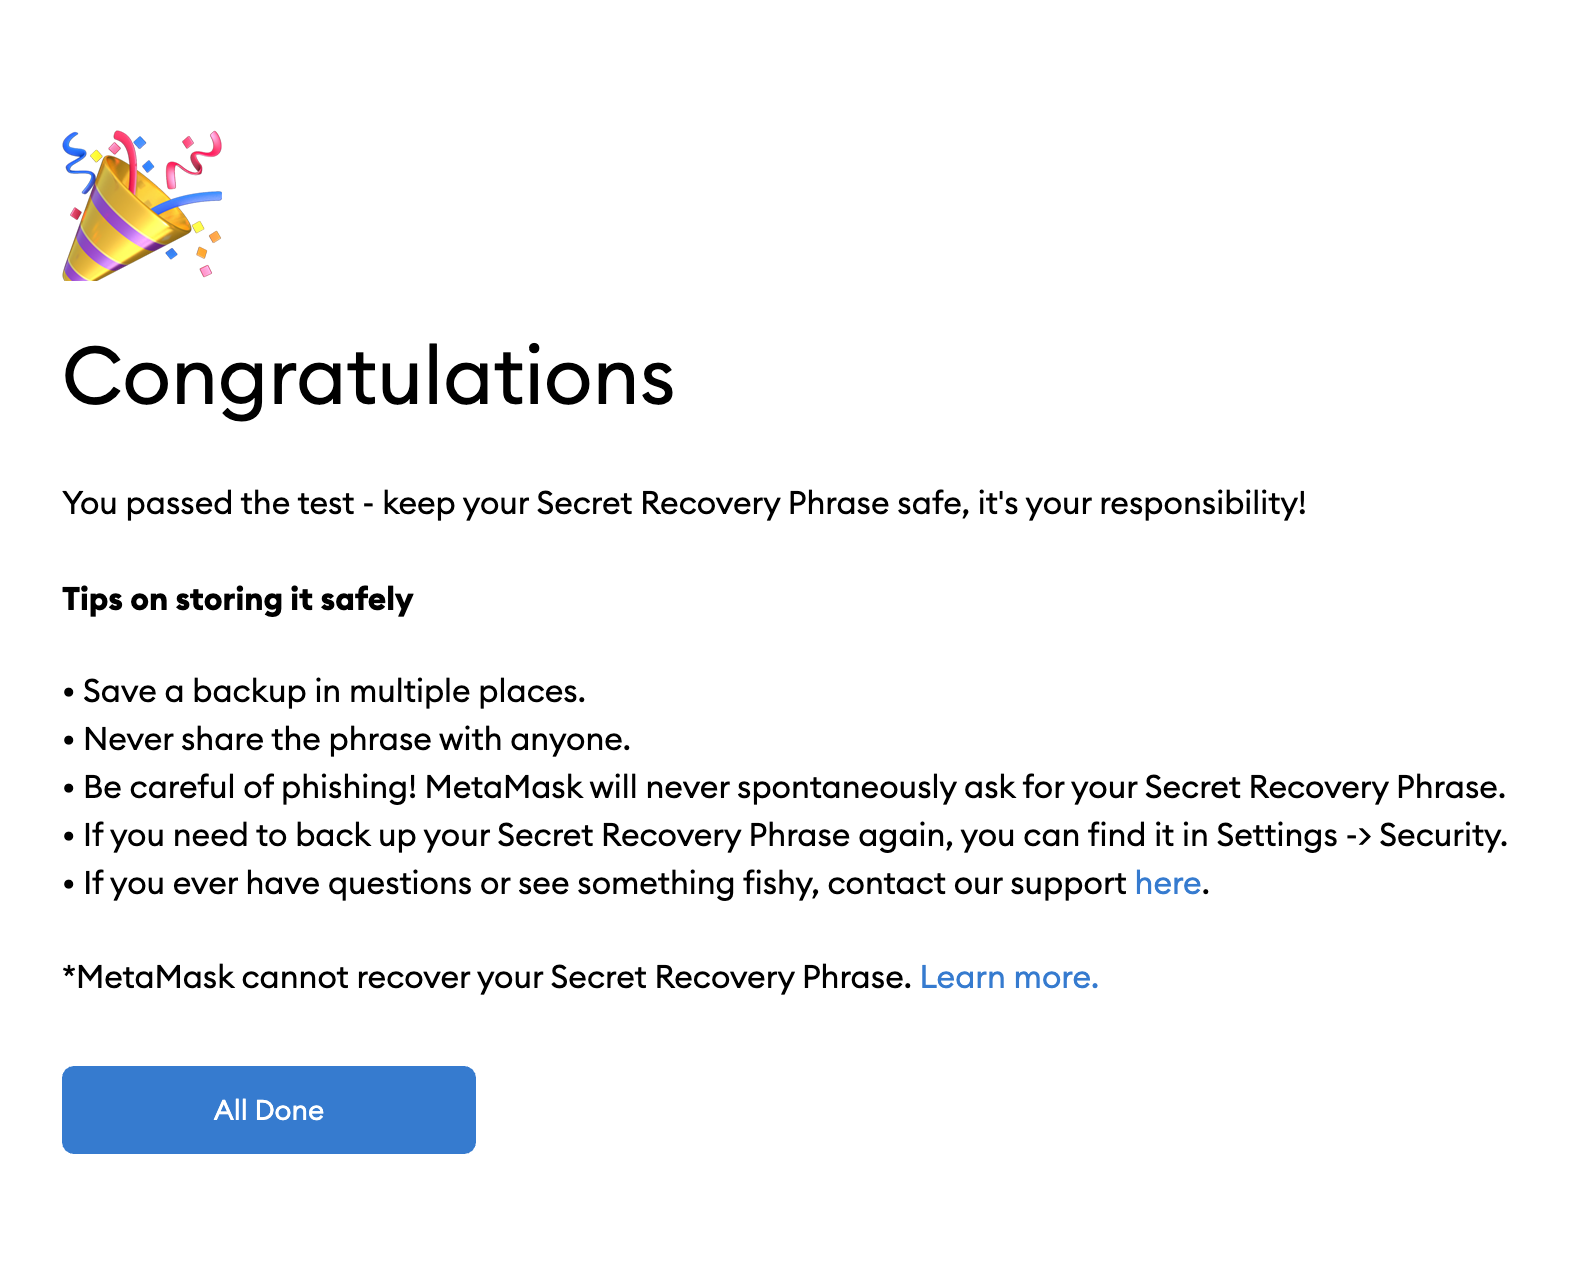Click the word 'MetaMask' in phishing tip
This screenshot has width=1594, height=1282.
pyautogui.click(x=503, y=788)
